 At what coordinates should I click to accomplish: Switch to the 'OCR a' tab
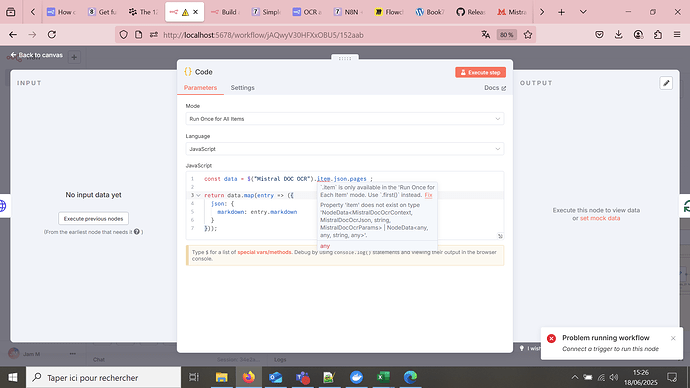[307, 12]
